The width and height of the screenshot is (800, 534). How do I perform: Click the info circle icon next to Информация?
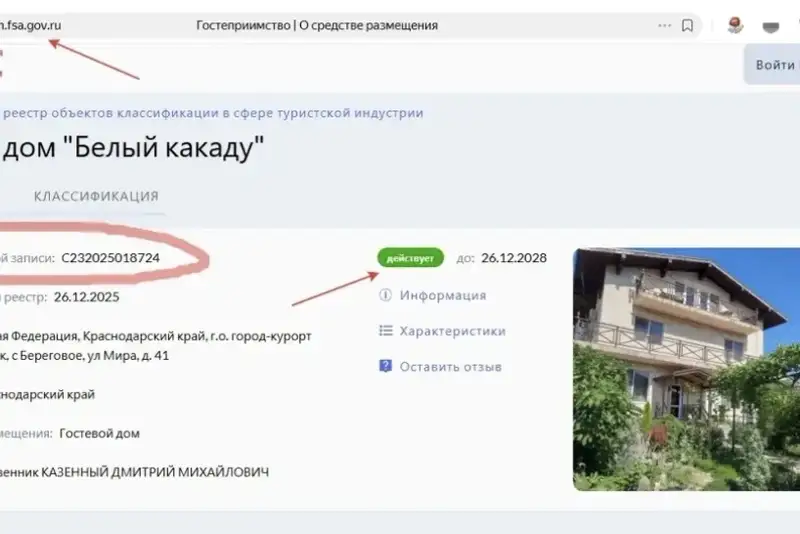(385, 295)
